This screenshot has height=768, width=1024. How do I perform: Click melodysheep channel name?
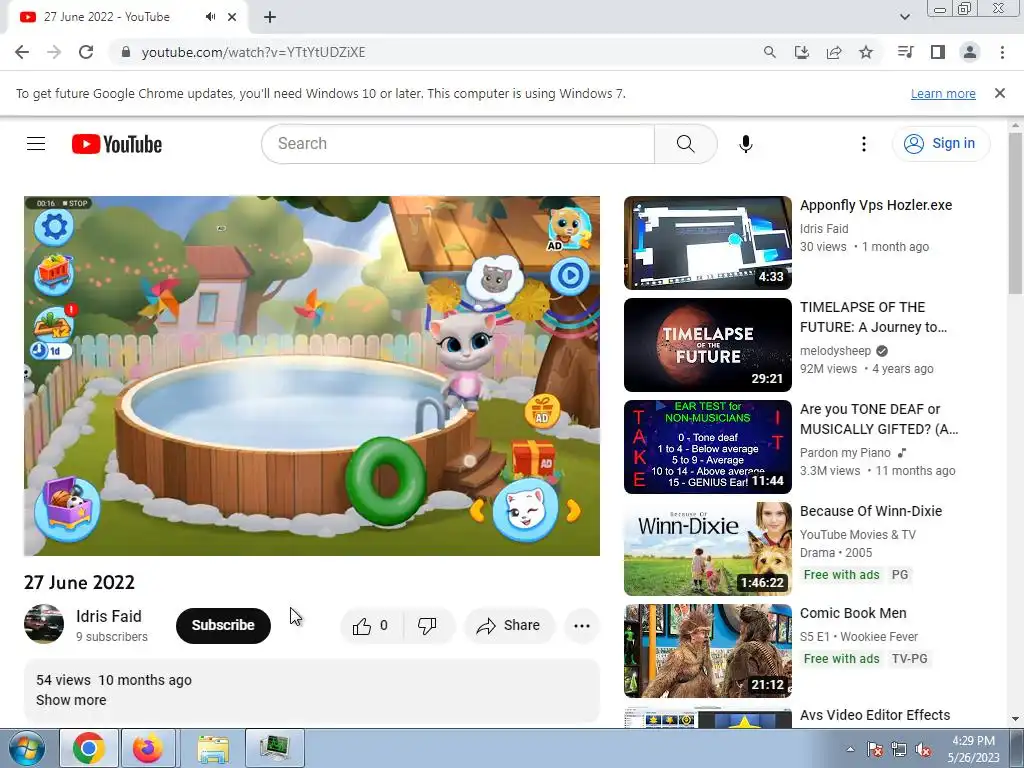[835, 351]
